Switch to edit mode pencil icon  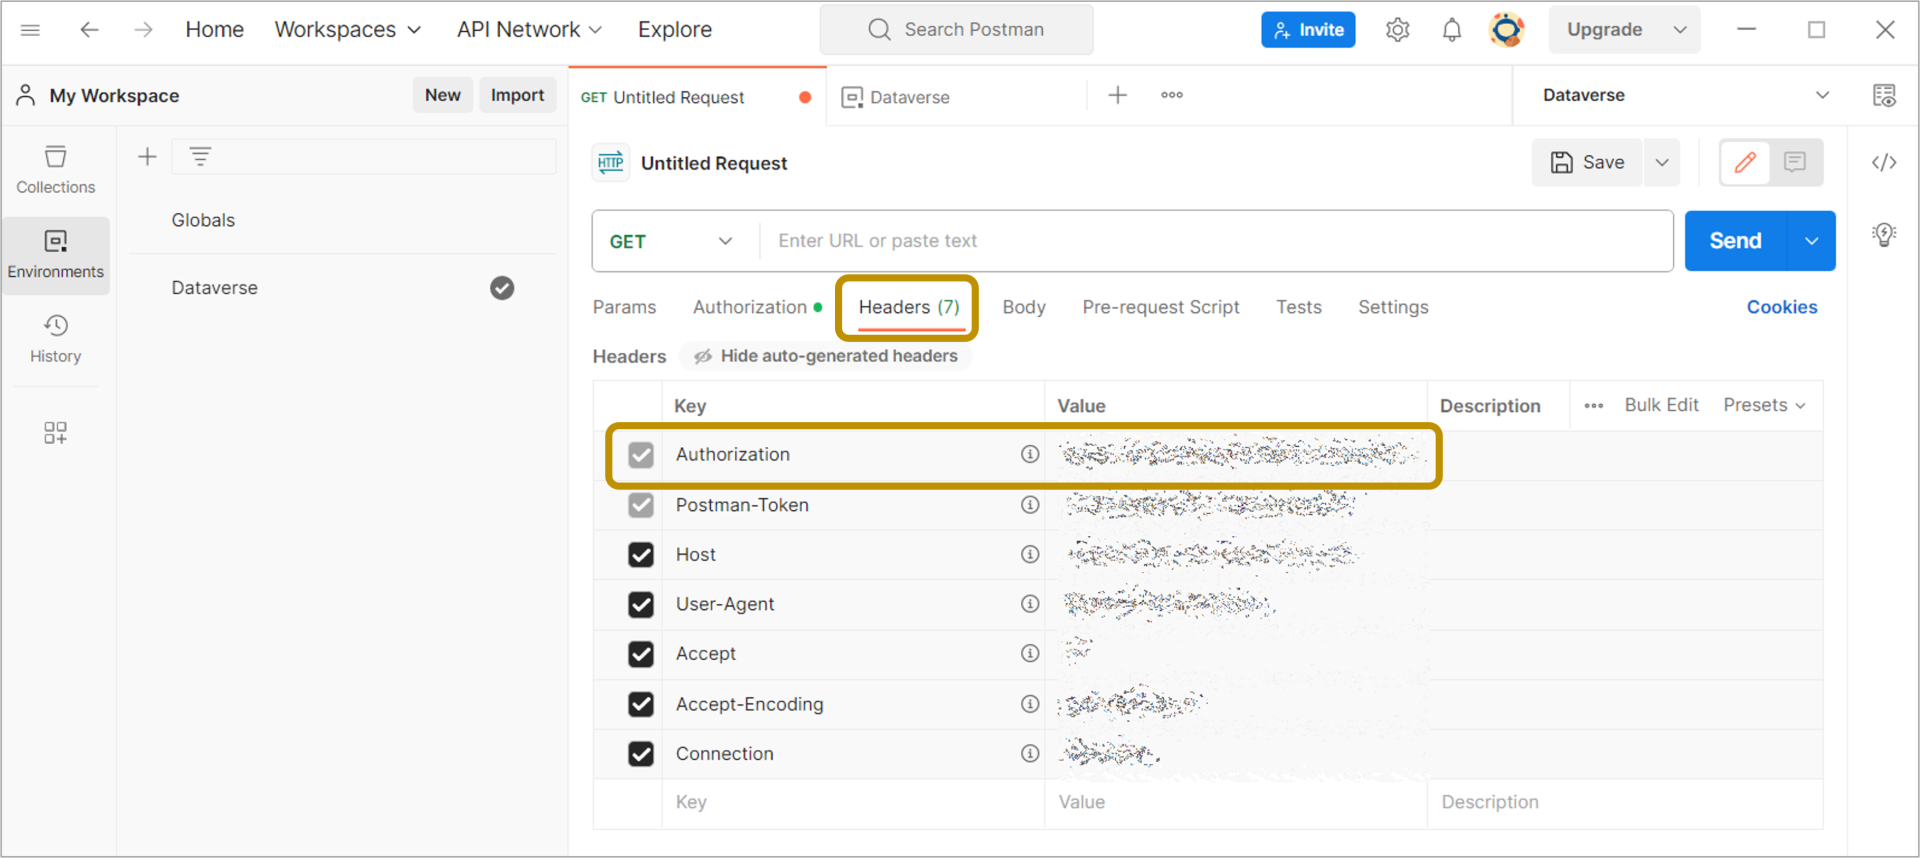click(1745, 162)
